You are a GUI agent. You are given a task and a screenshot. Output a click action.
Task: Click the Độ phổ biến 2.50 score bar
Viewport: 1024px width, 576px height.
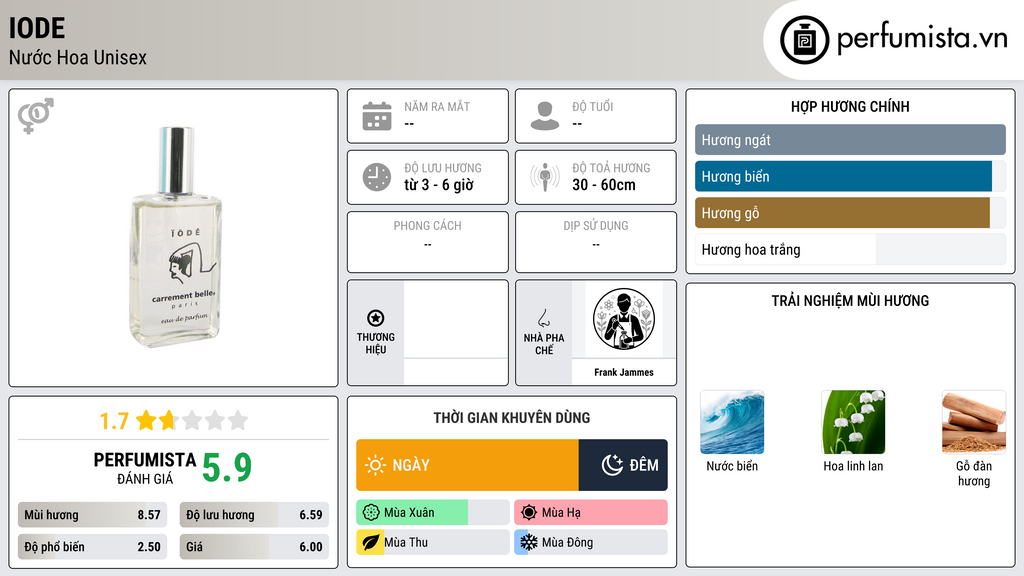click(x=93, y=547)
